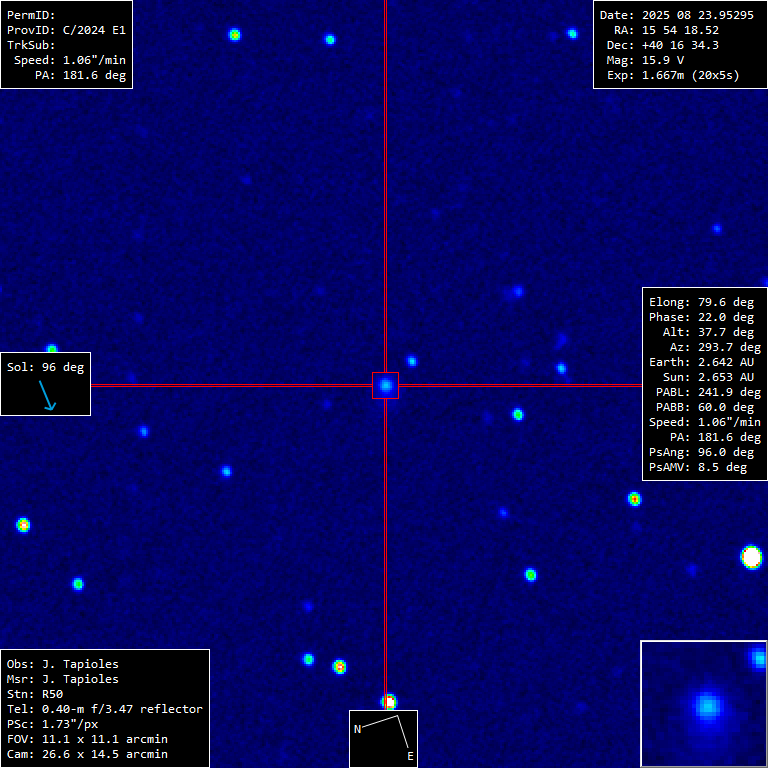
Task: Select the 'Earth: 2.642 AU' line
Action: coord(701,362)
